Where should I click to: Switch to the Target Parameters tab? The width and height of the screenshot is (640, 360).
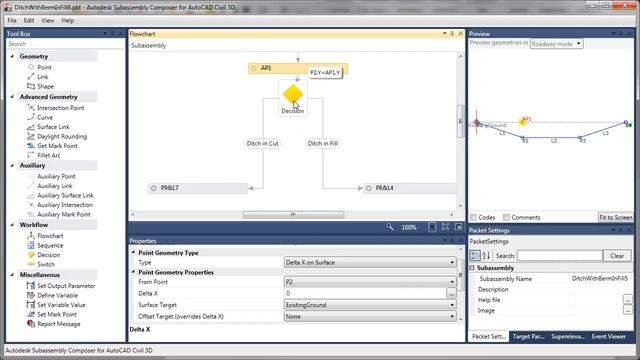pos(529,336)
